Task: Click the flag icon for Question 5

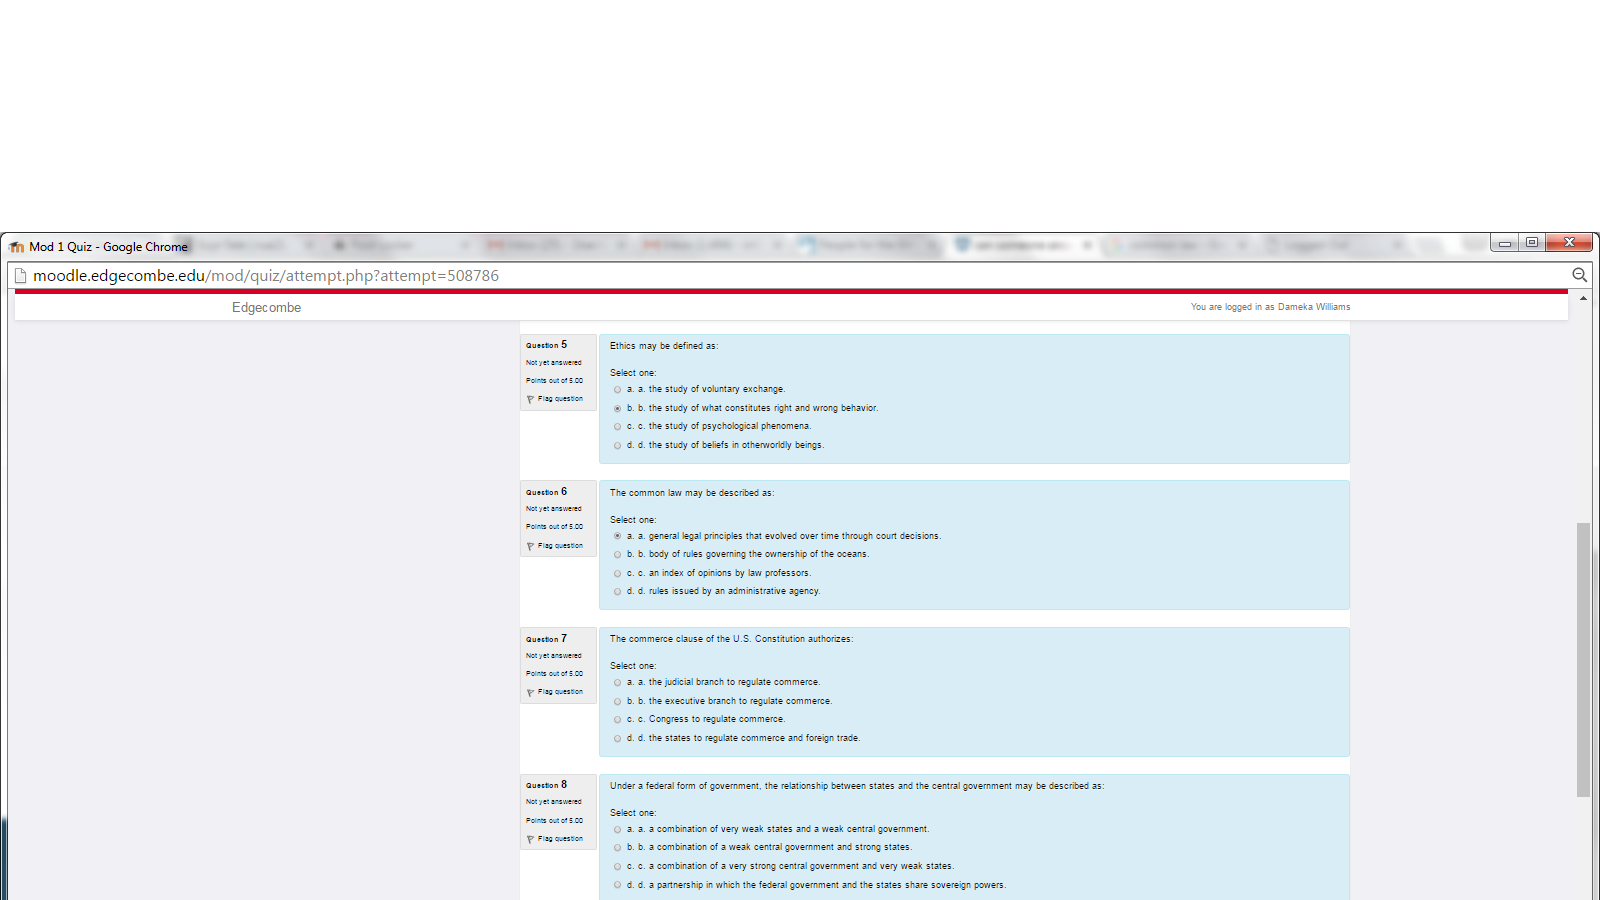Action: [530, 399]
